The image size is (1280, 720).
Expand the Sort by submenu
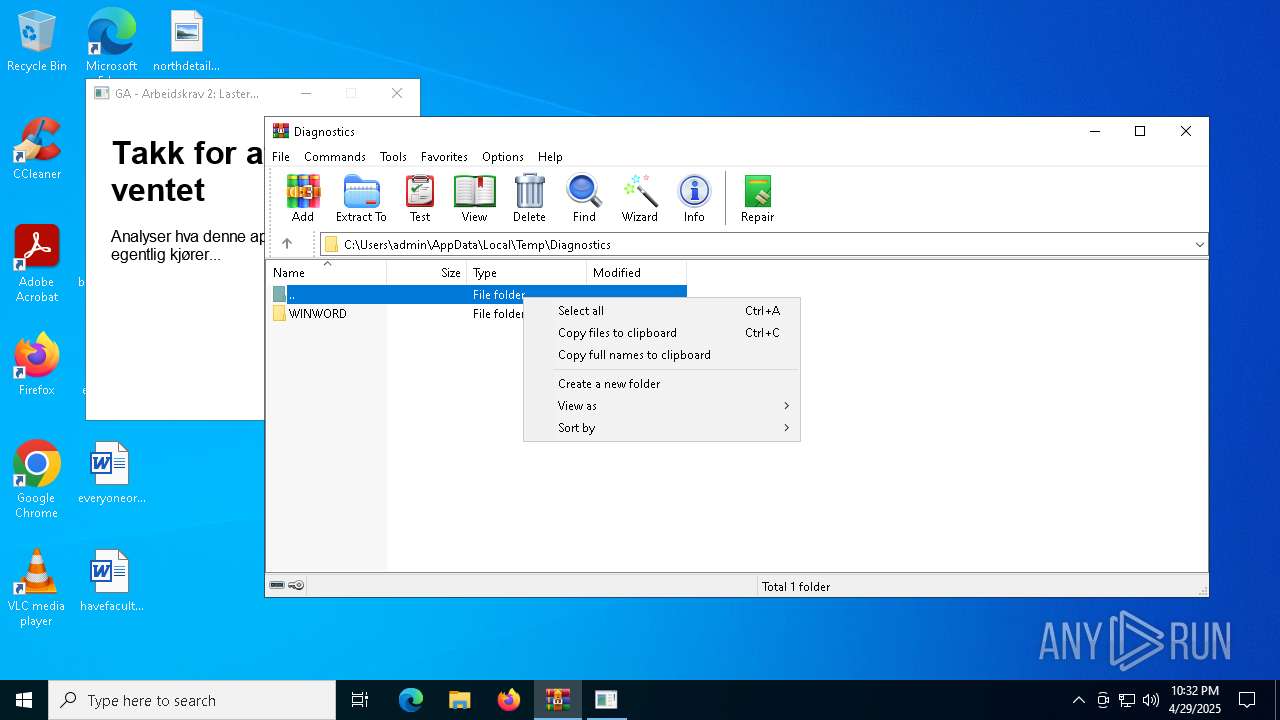tap(662, 428)
